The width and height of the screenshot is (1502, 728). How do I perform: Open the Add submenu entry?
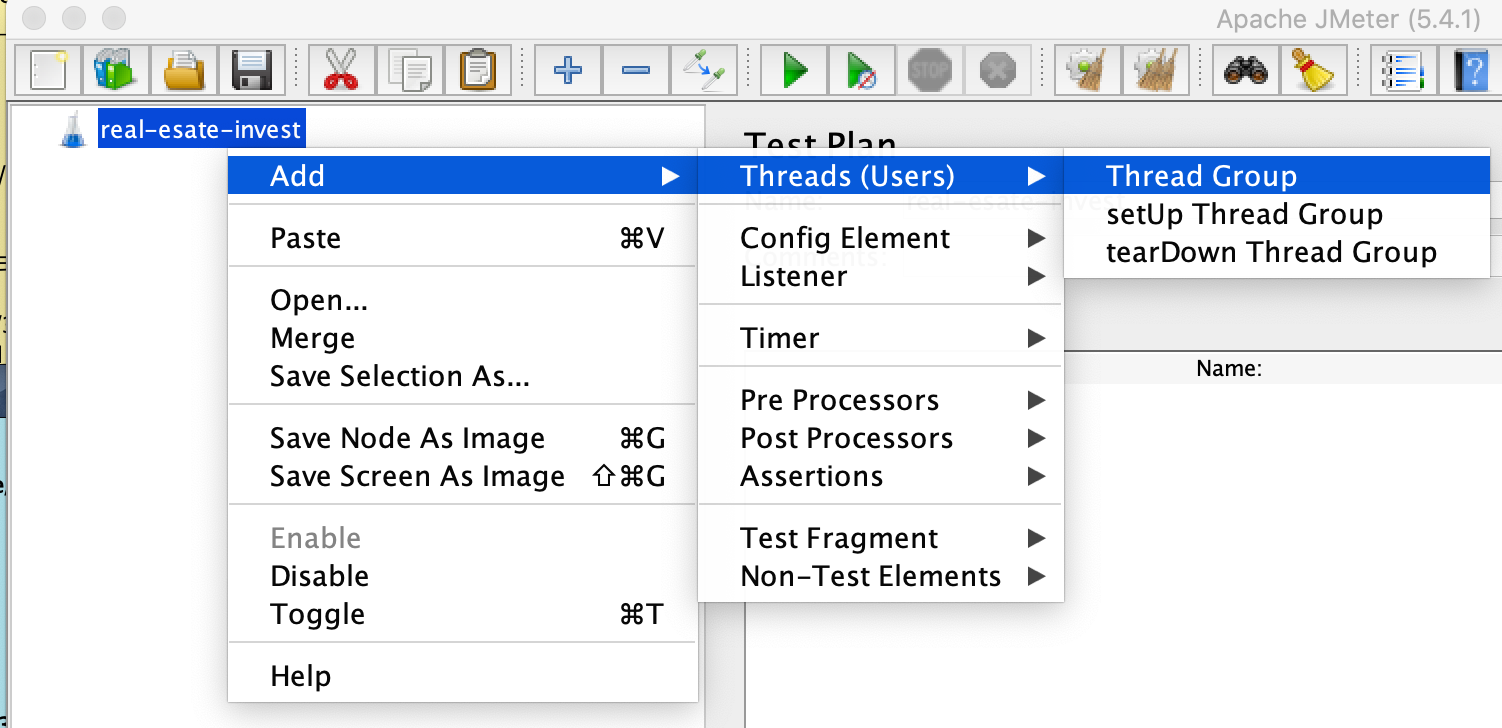pos(463,176)
